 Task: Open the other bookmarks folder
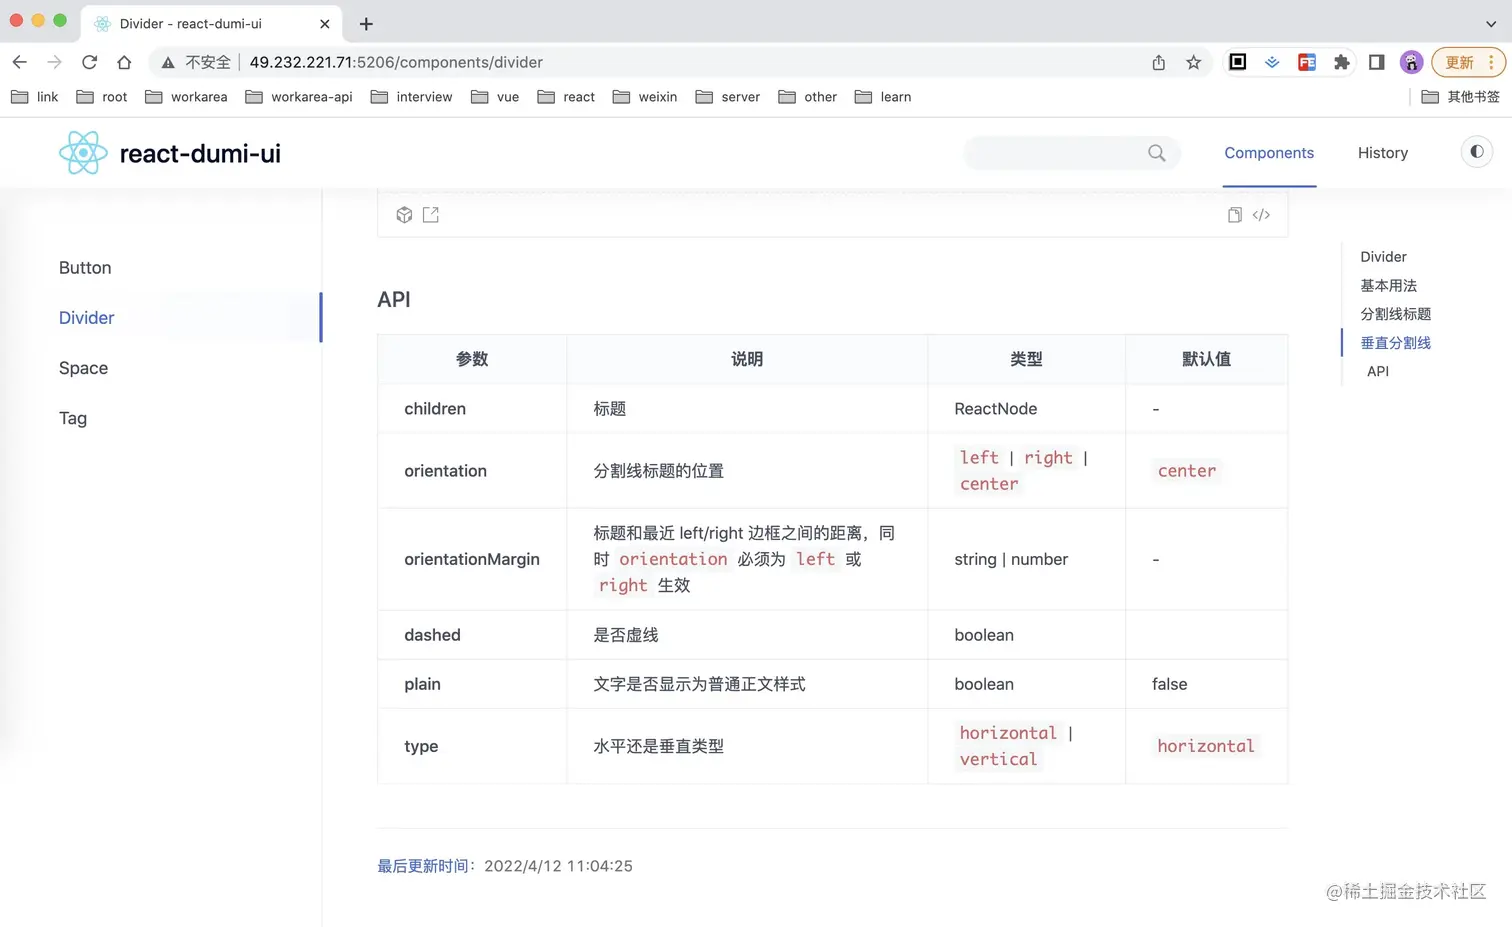[808, 97]
